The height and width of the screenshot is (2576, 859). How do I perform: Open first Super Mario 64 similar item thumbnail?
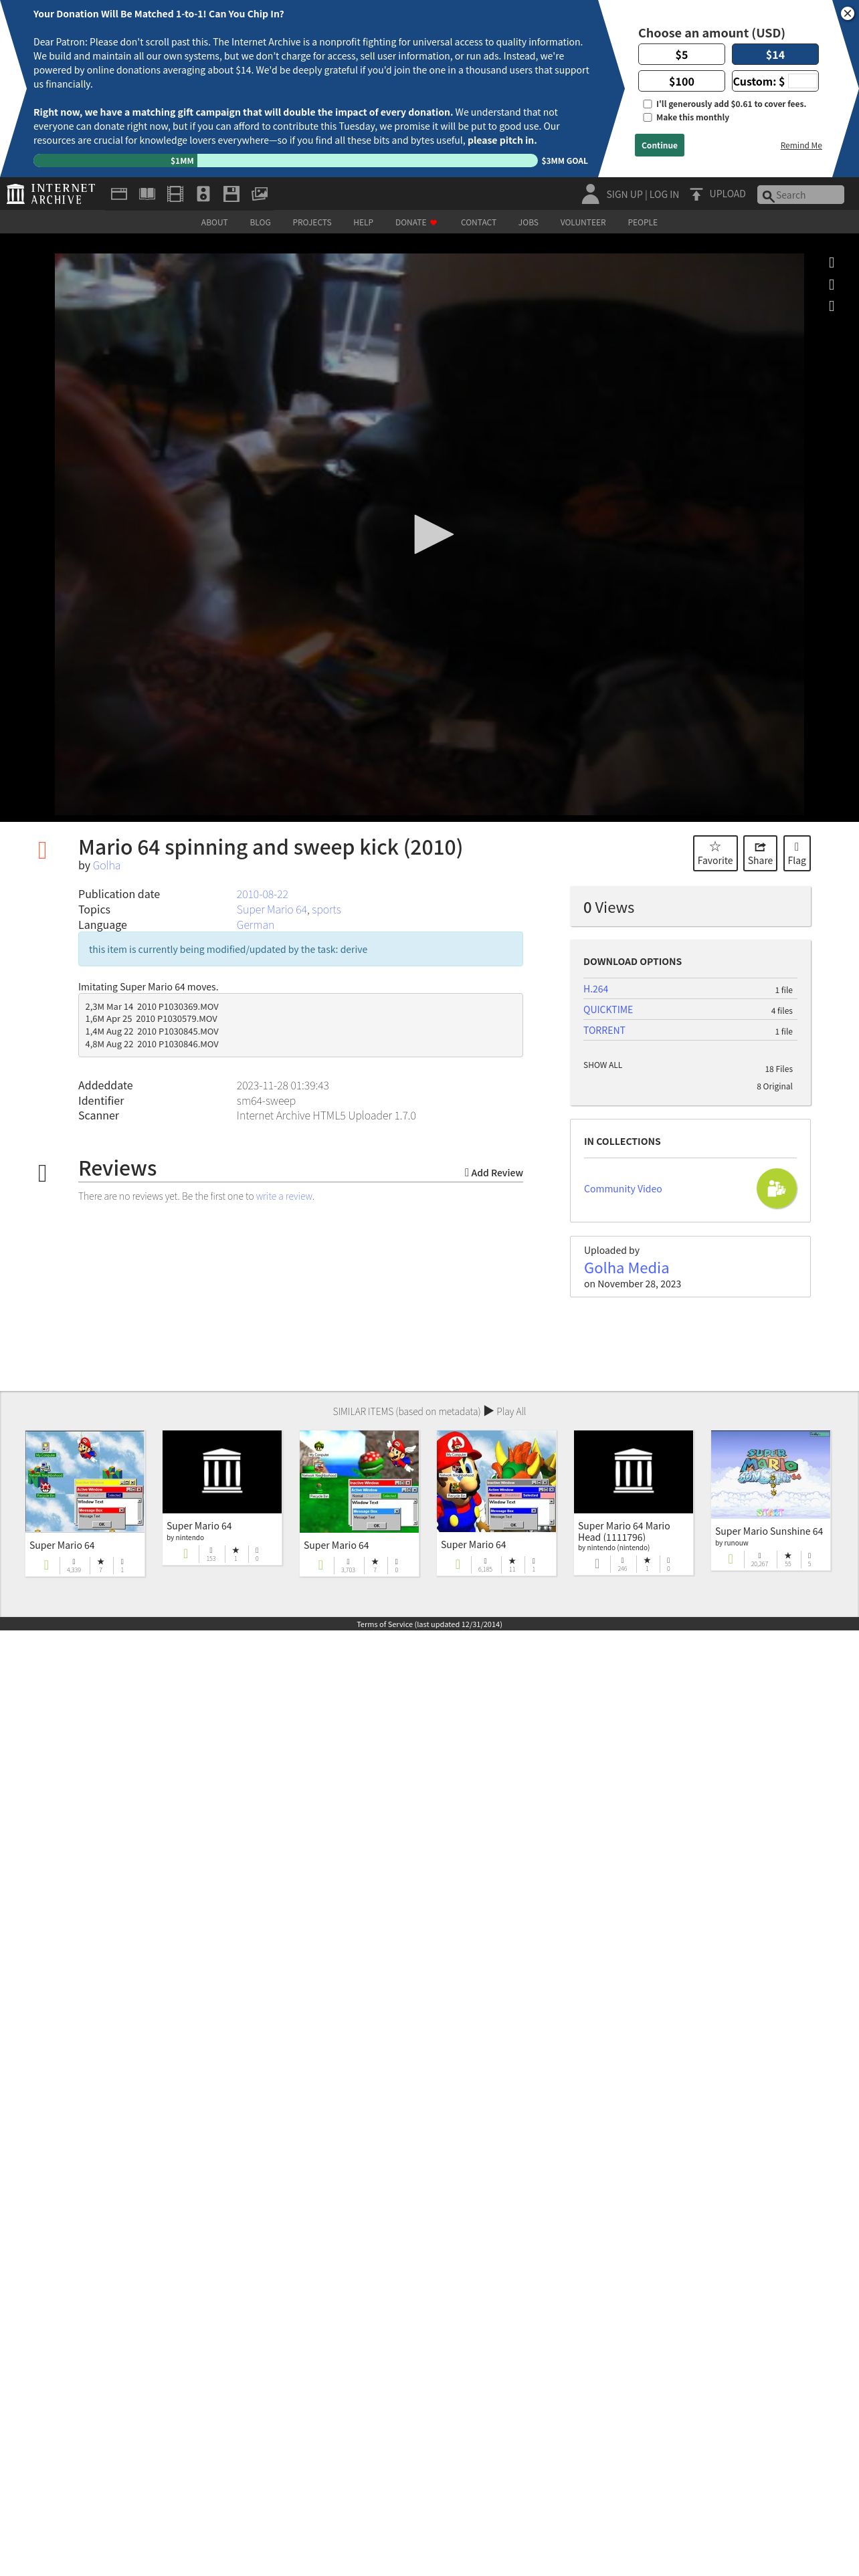pyautogui.click(x=85, y=1481)
